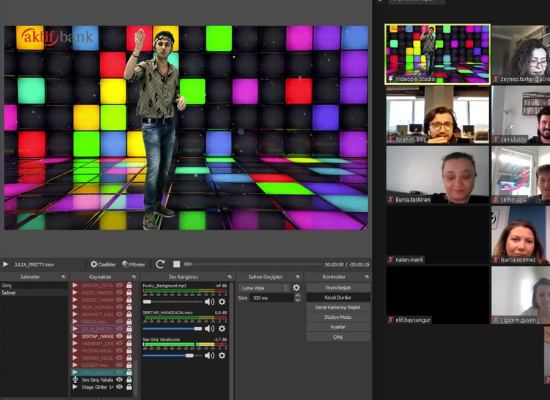The width and height of the screenshot is (550, 400).
Task: Click the Ses Giriş Yakalayıcı volume slider
Action: (x=172, y=356)
